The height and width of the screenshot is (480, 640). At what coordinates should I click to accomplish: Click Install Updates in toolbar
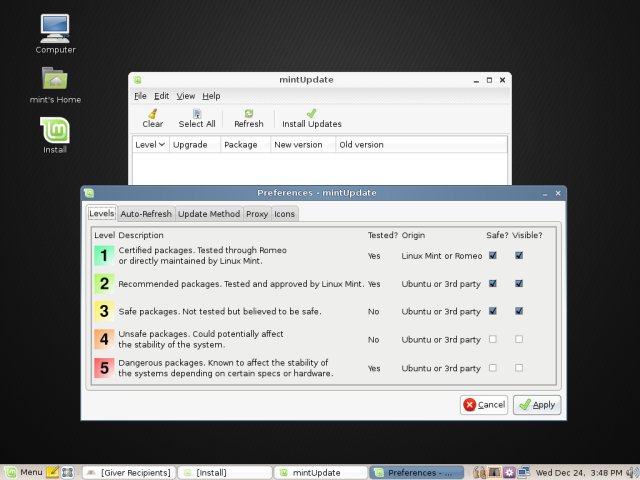(x=311, y=118)
